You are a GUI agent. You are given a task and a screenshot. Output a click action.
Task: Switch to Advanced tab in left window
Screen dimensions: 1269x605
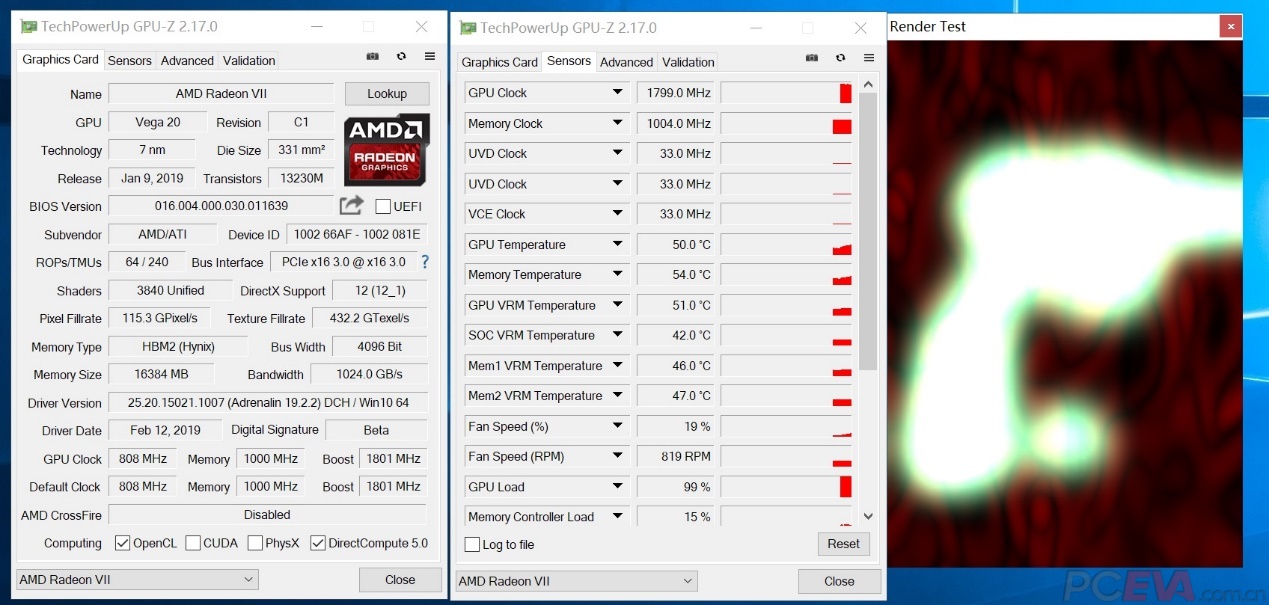point(187,60)
